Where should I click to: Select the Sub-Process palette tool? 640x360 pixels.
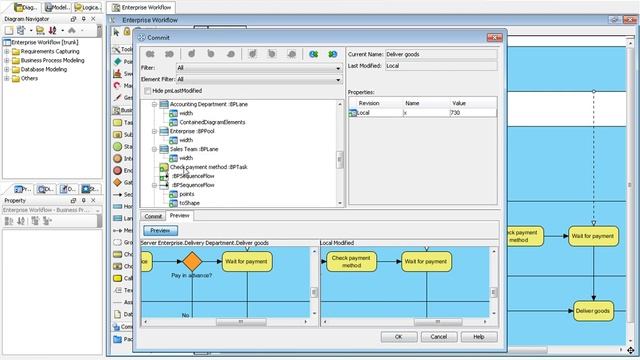pos(118,134)
